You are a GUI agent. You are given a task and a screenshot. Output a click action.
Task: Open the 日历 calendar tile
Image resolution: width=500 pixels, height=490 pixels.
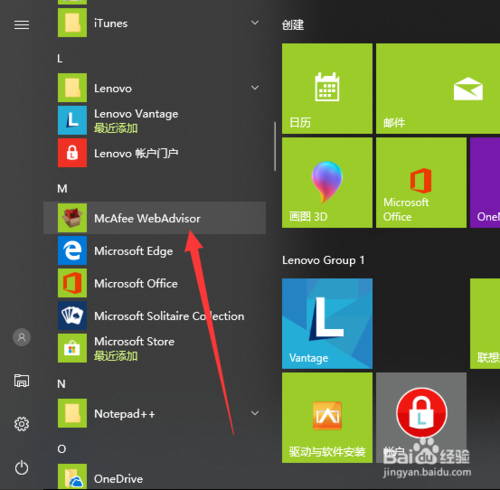pos(327,88)
